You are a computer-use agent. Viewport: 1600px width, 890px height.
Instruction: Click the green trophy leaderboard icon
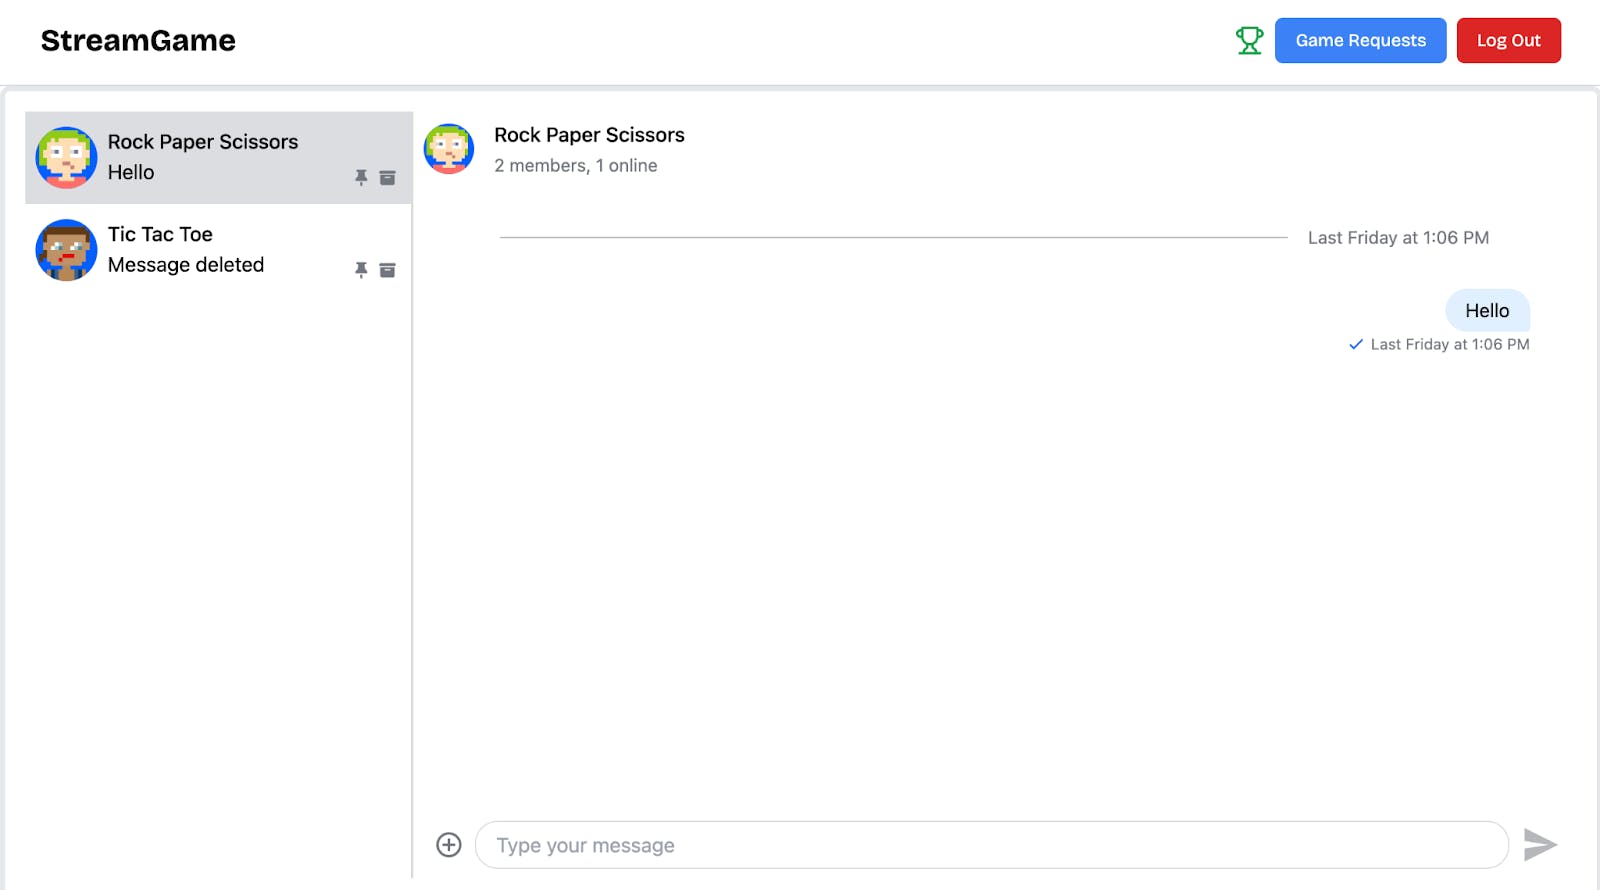point(1249,41)
